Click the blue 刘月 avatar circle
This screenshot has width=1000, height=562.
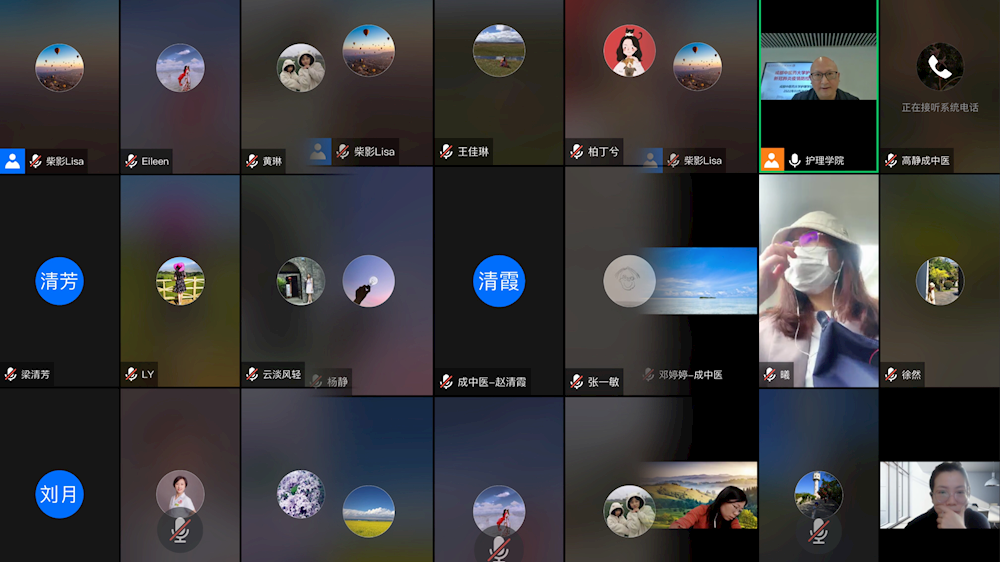[59, 494]
